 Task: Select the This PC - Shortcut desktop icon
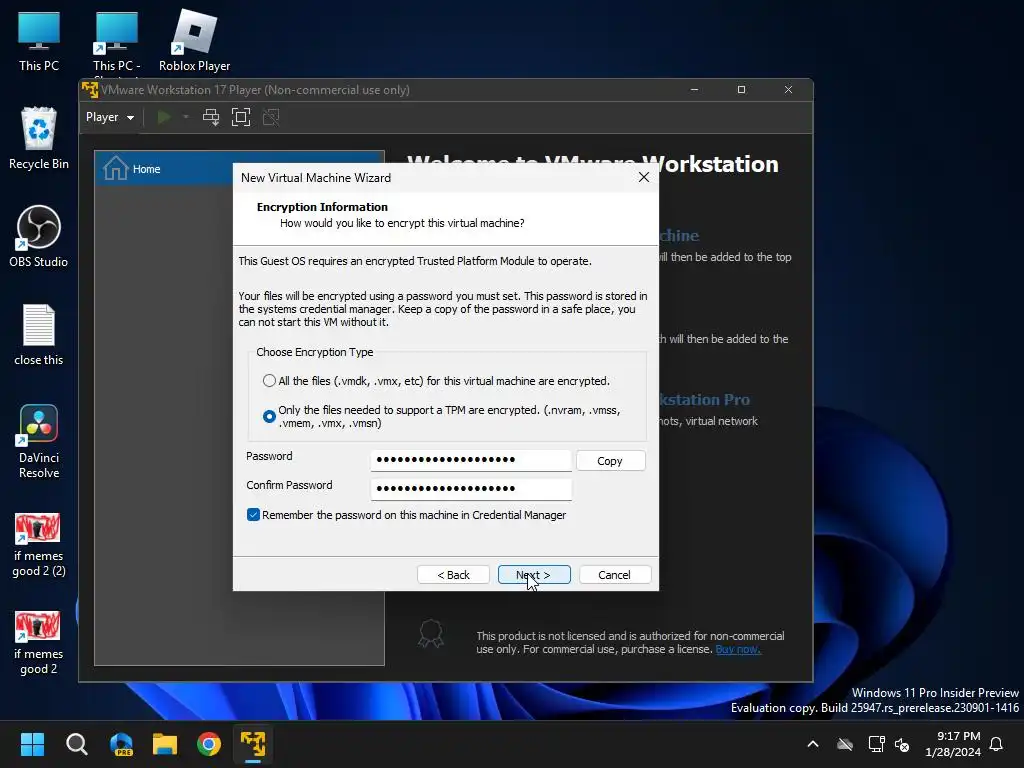[116, 43]
